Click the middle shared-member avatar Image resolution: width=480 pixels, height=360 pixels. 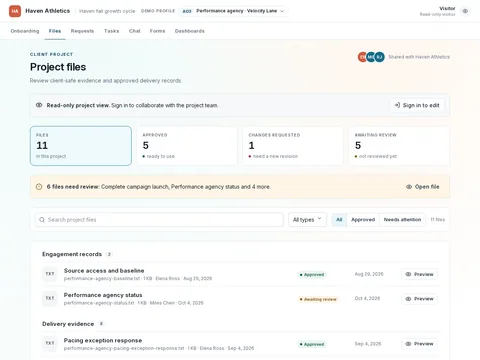click(371, 57)
